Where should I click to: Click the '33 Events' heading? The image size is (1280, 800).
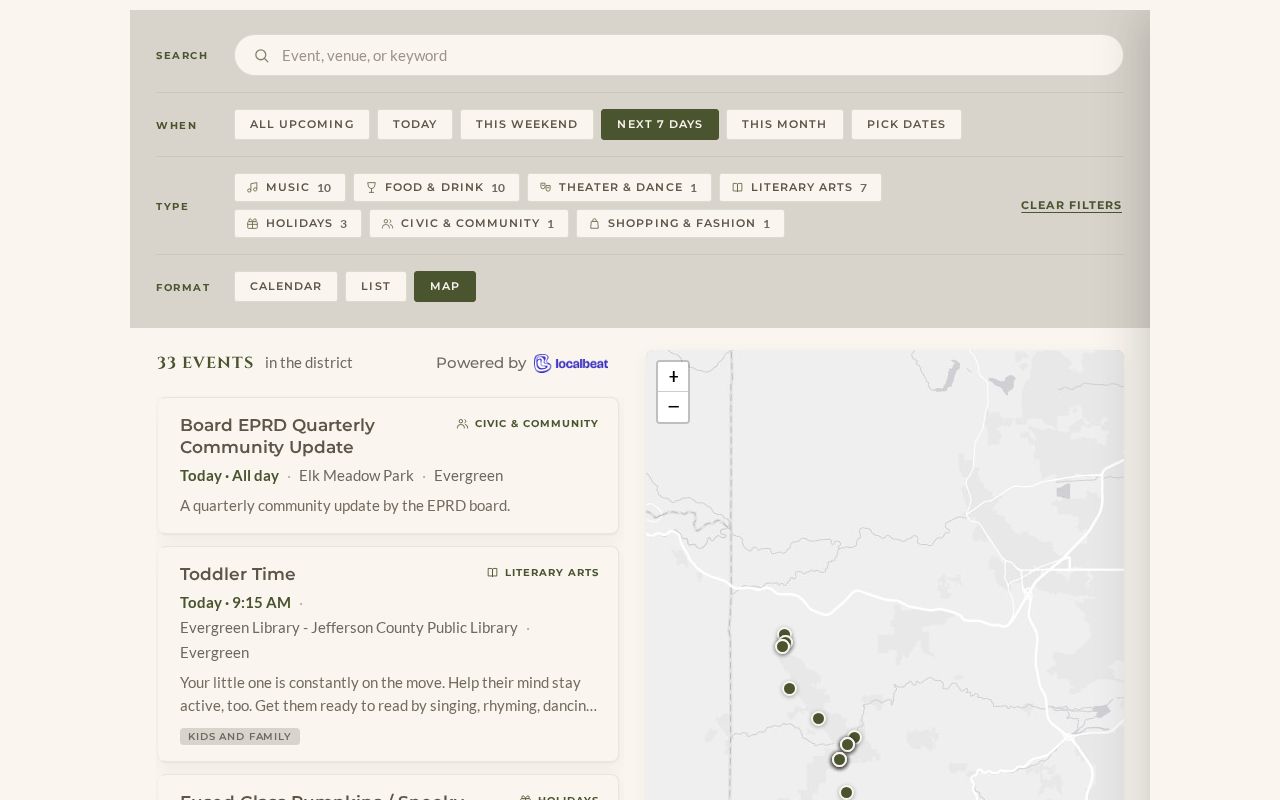pos(205,362)
